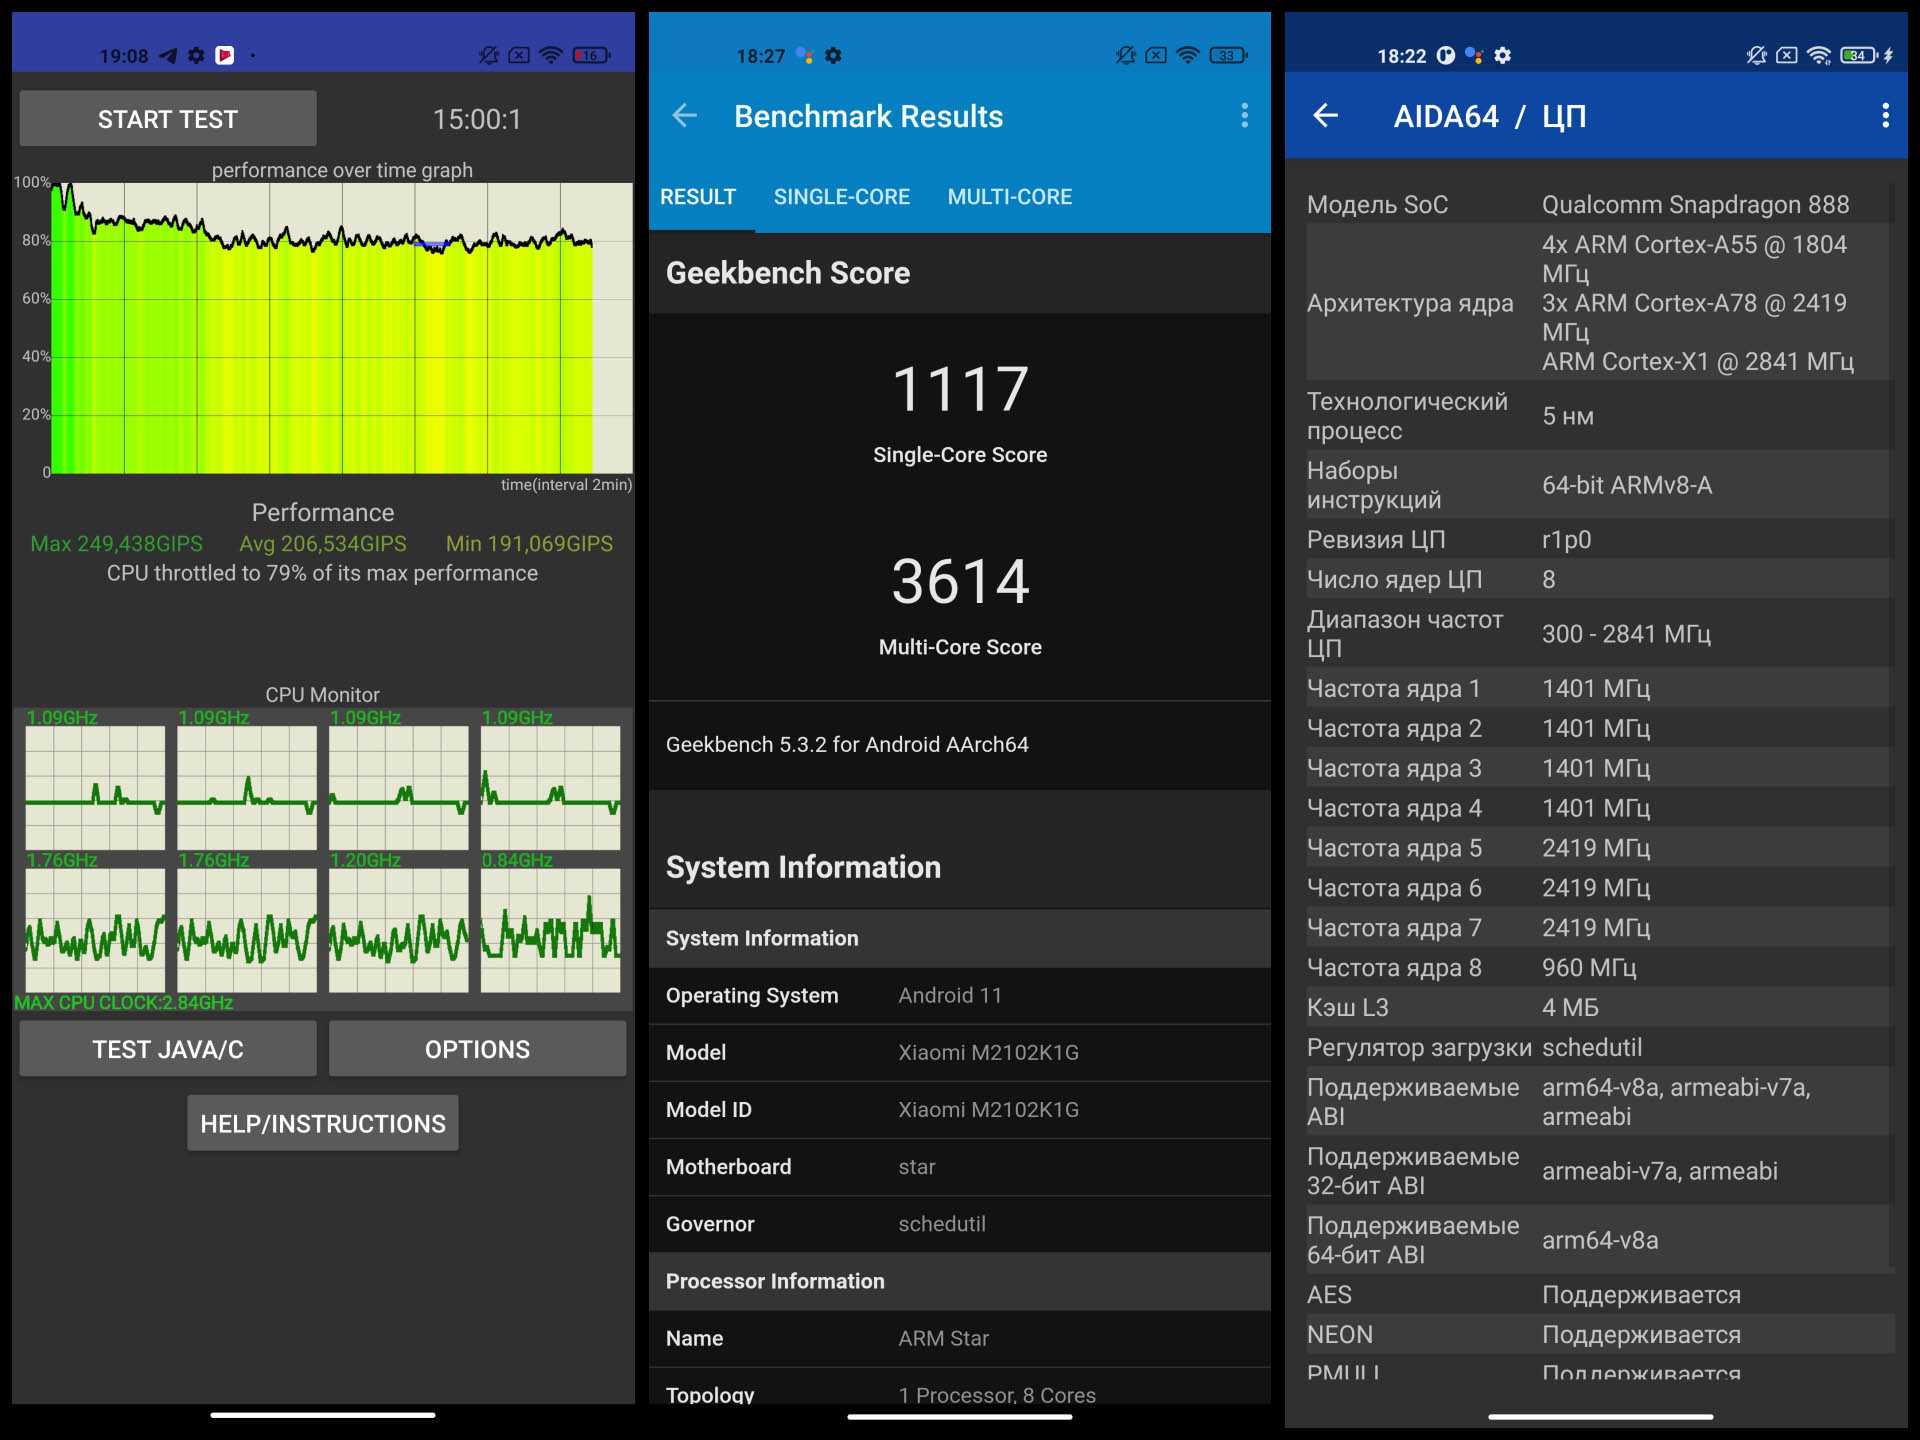Open three-dot menu in Benchmark Results
The height and width of the screenshot is (1440, 1920).
(1244, 116)
